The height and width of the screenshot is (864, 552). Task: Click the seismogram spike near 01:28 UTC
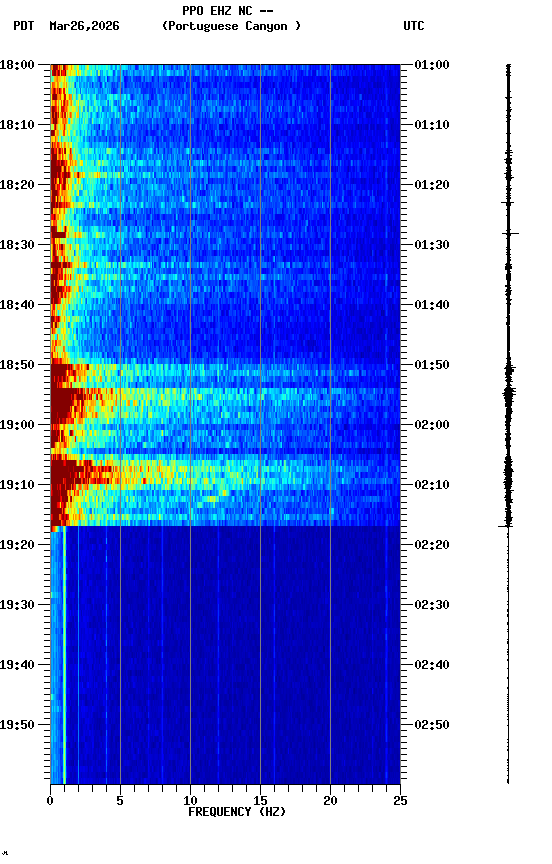point(510,234)
